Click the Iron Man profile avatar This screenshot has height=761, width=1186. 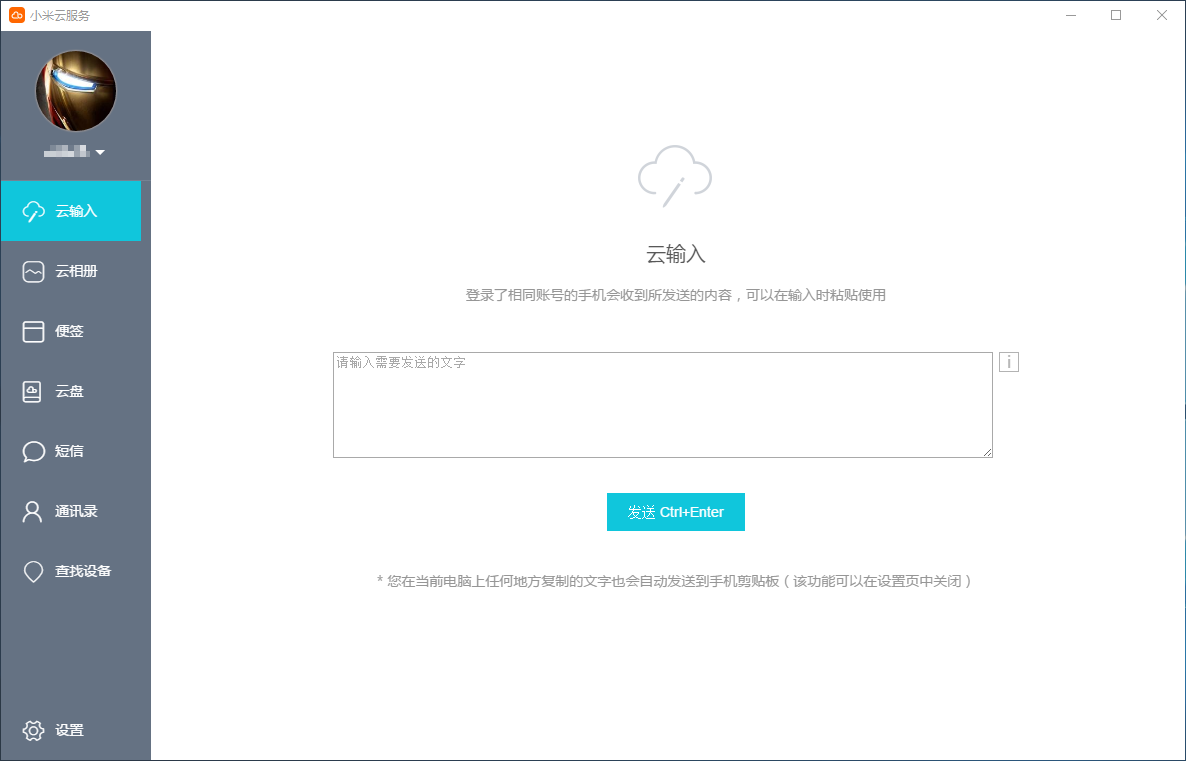tap(76, 91)
